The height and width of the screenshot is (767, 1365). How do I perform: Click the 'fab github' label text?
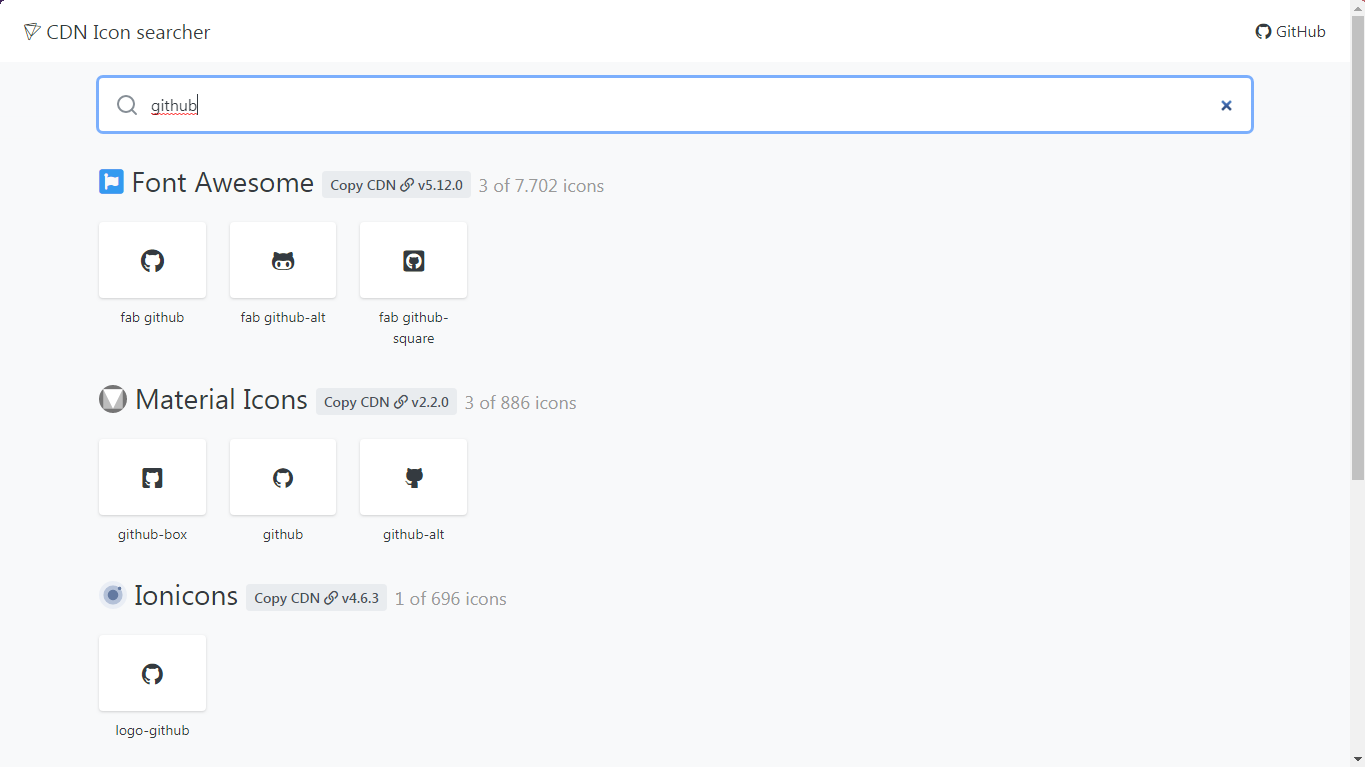[x=152, y=318]
